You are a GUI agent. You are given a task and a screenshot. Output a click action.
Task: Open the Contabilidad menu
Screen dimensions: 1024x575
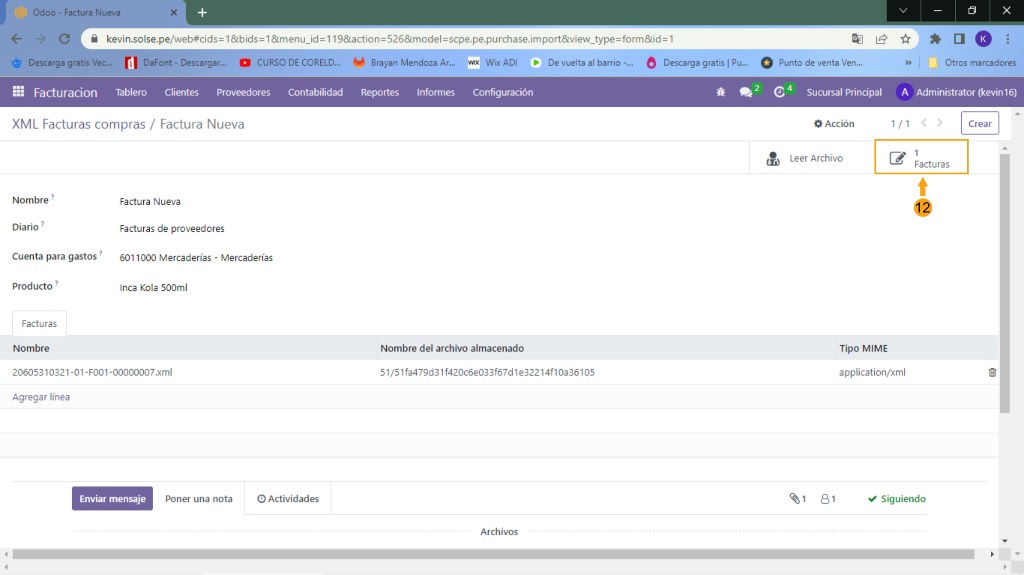pyautogui.click(x=315, y=92)
